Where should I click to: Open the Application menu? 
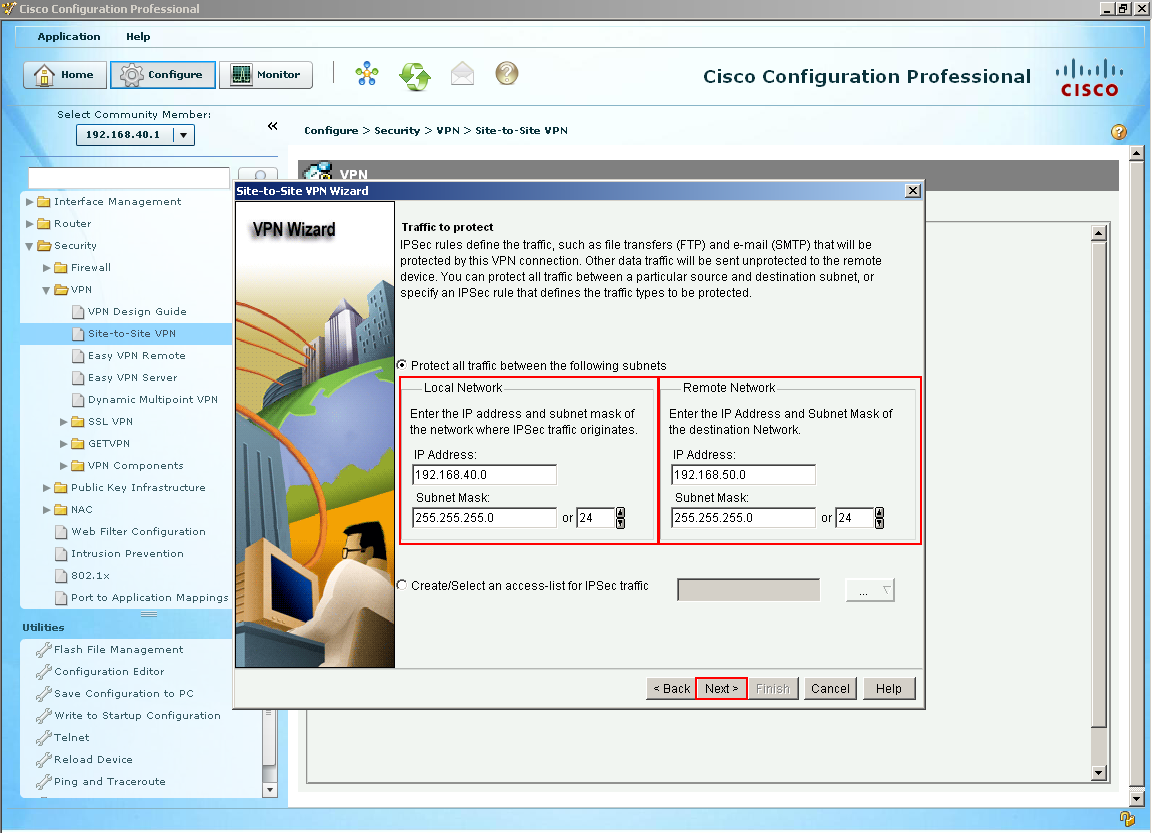69,37
